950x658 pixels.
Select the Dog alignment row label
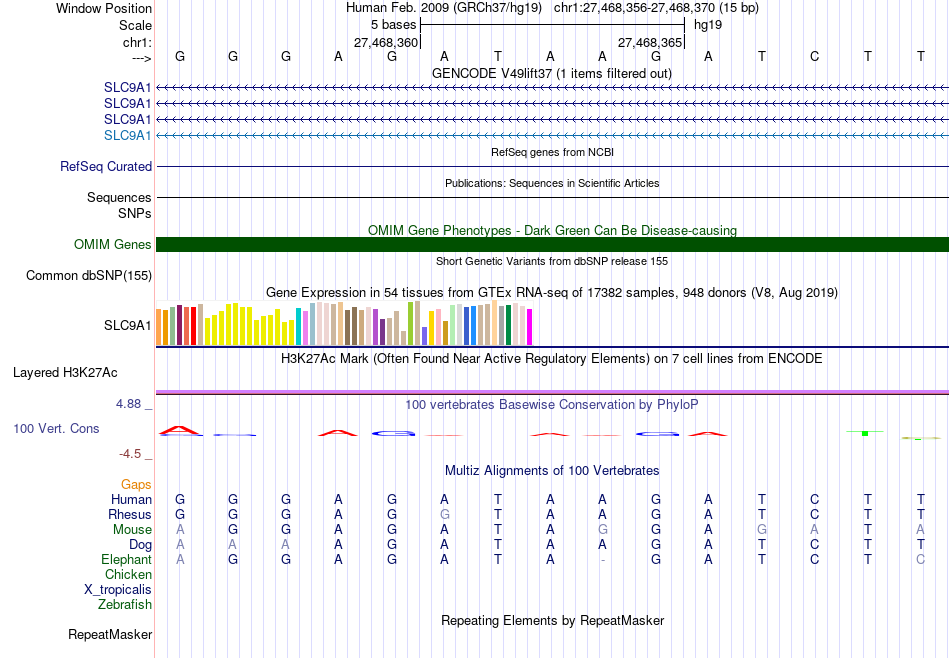click(140, 545)
